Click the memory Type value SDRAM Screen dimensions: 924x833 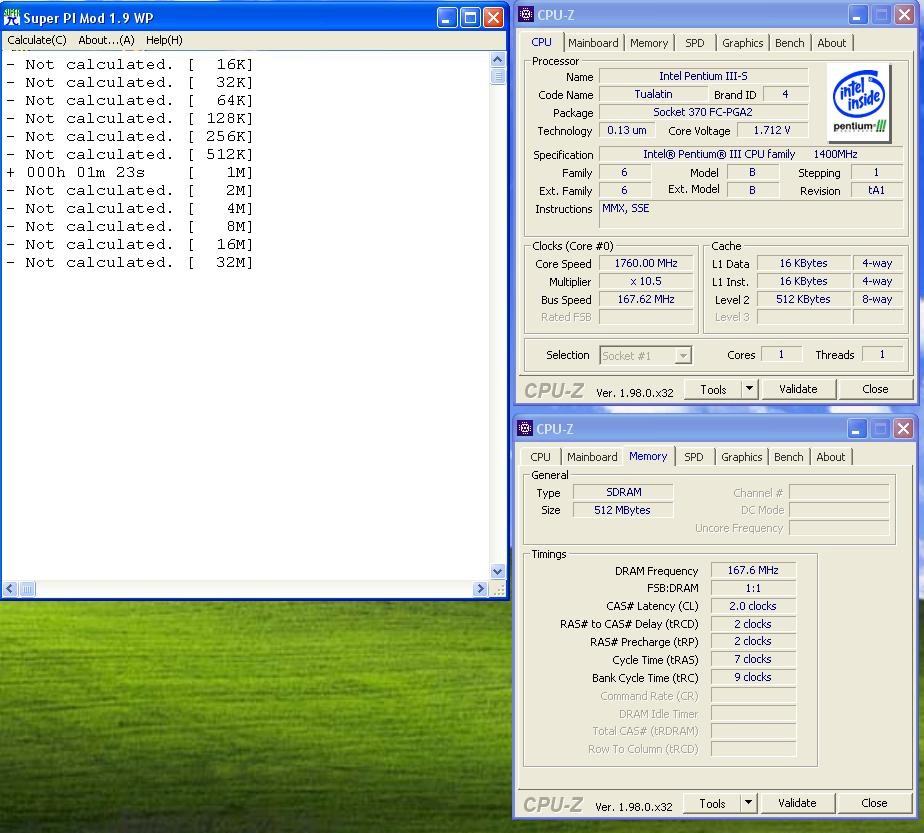click(x=623, y=492)
